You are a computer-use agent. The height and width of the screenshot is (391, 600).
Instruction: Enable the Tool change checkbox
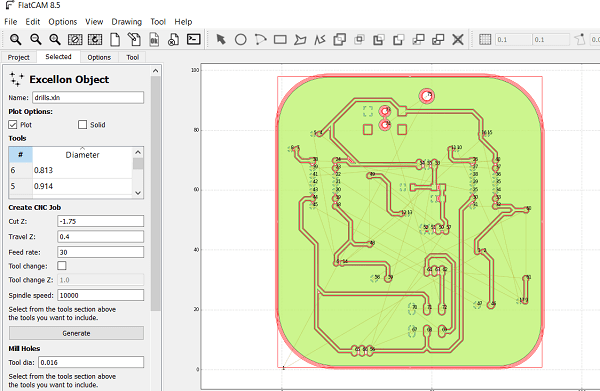pos(62,266)
